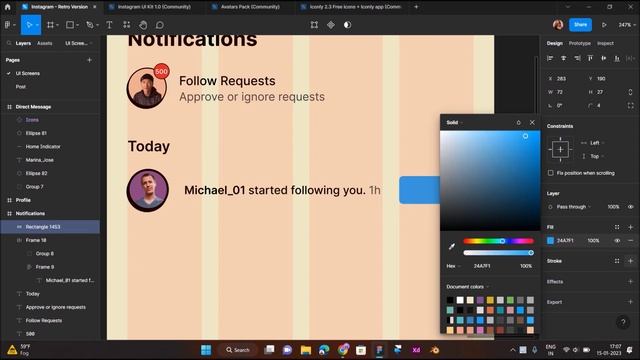
Task: Open the Pass through blend mode dropdown
Action: coord(573,207)
